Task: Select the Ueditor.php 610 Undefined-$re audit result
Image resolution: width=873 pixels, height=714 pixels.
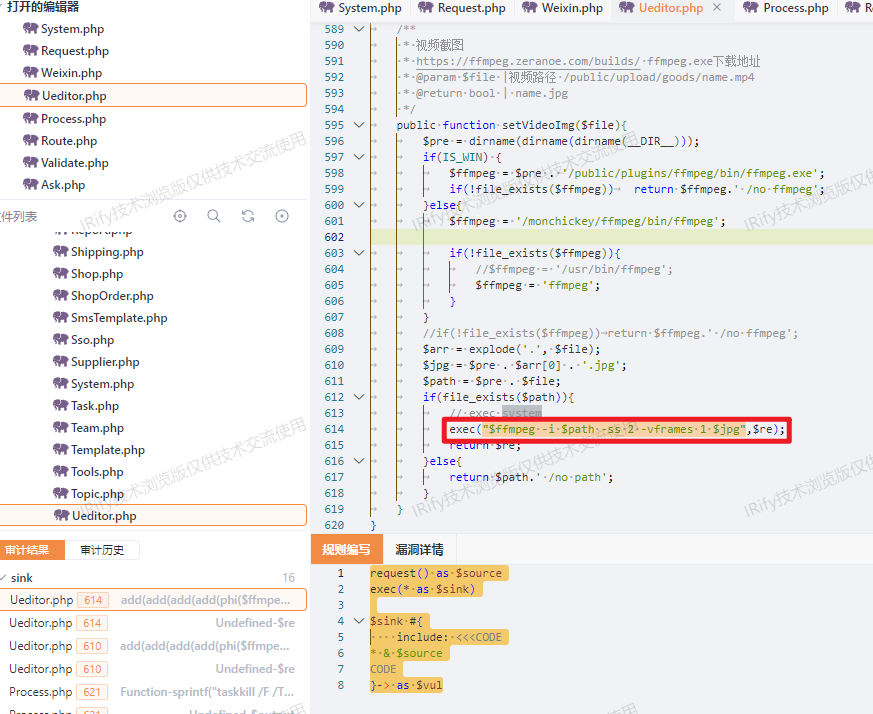Action: (x=153, y=669)
